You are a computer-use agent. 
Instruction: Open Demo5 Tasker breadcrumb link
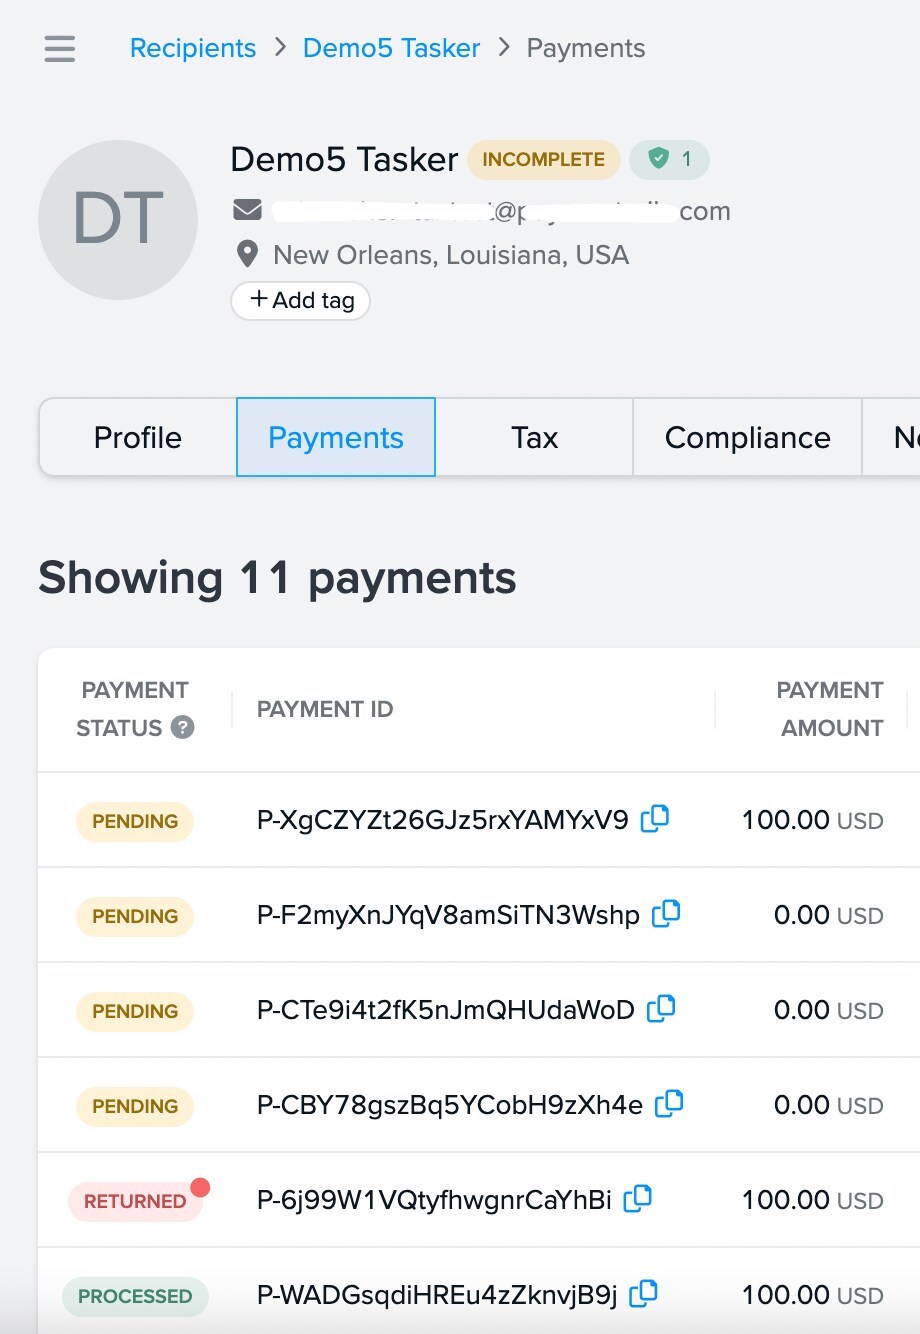click(391, 47)
